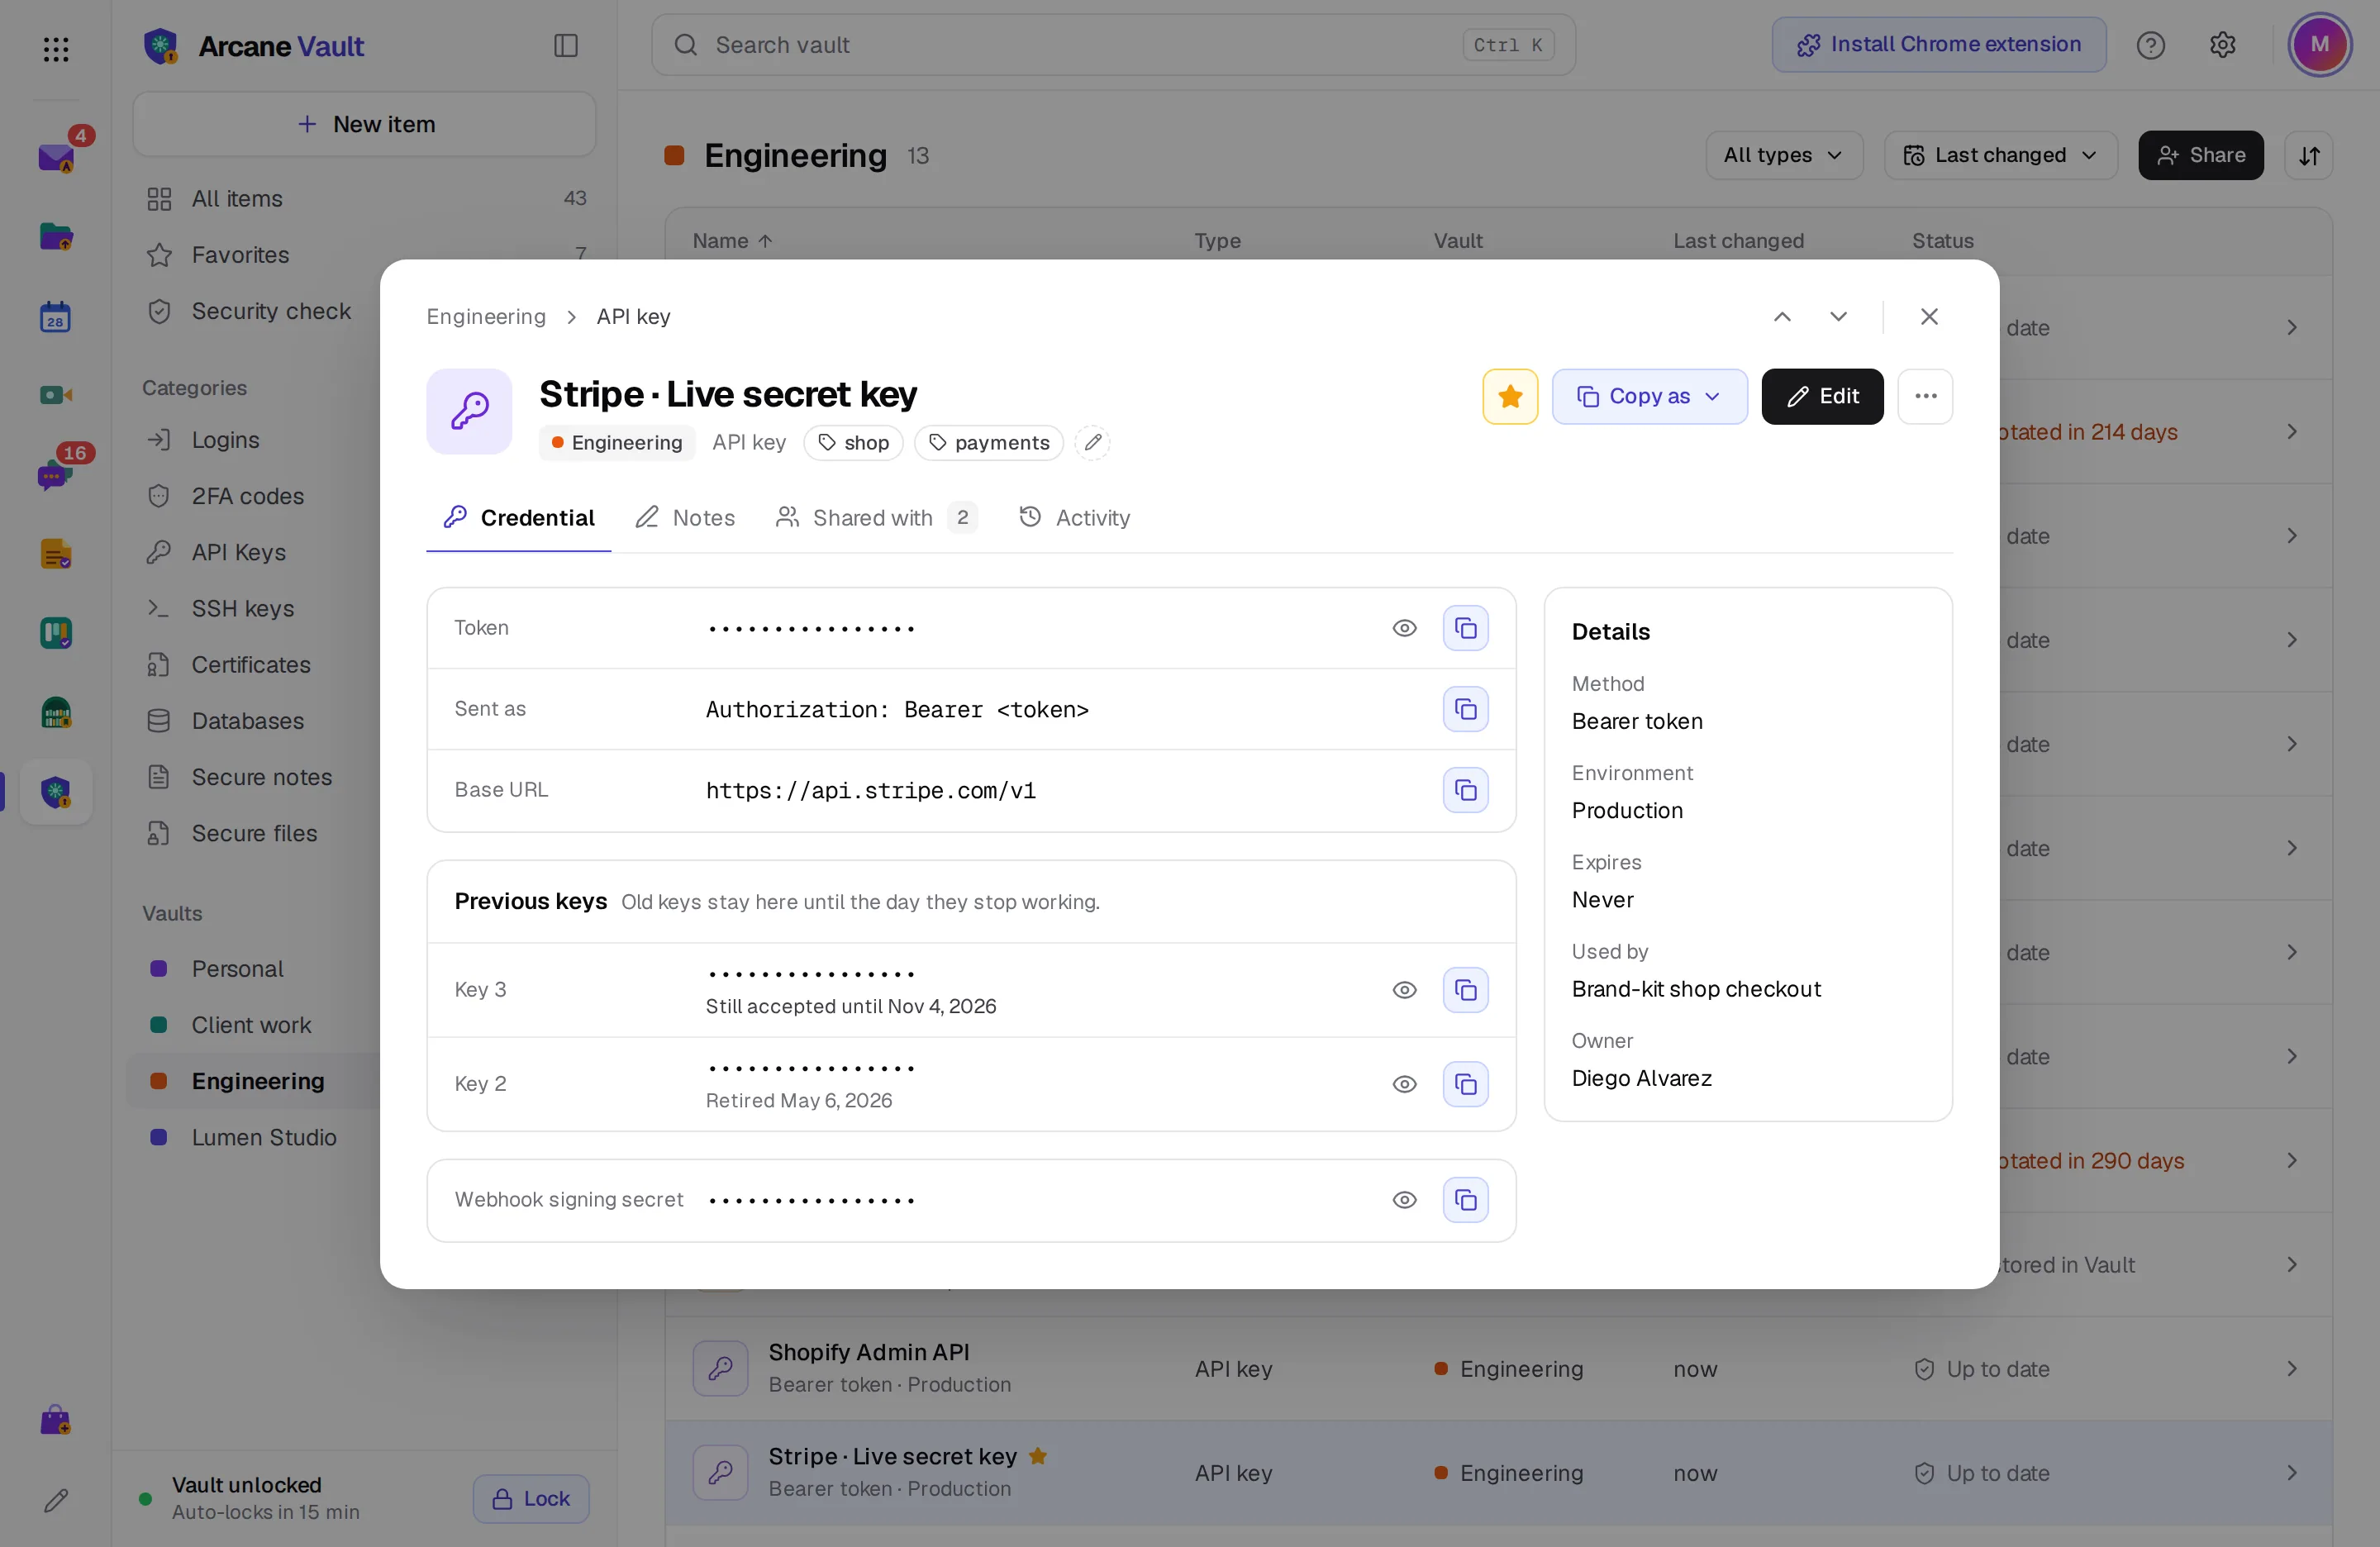Open the app launcher grid

pyautogui.click(x=56, y=49)
